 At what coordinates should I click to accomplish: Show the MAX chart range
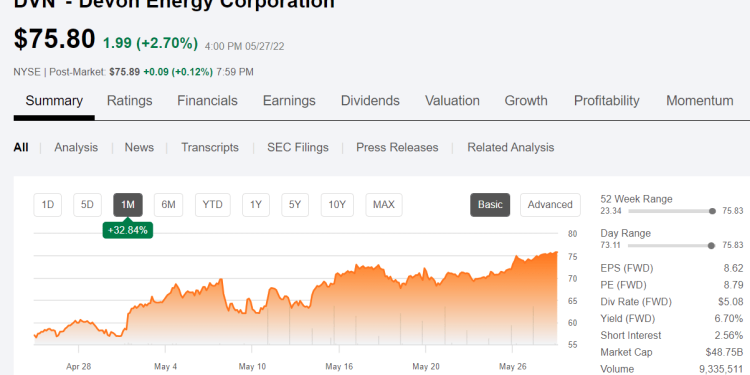pyautogui.click(x=384, y=205)
